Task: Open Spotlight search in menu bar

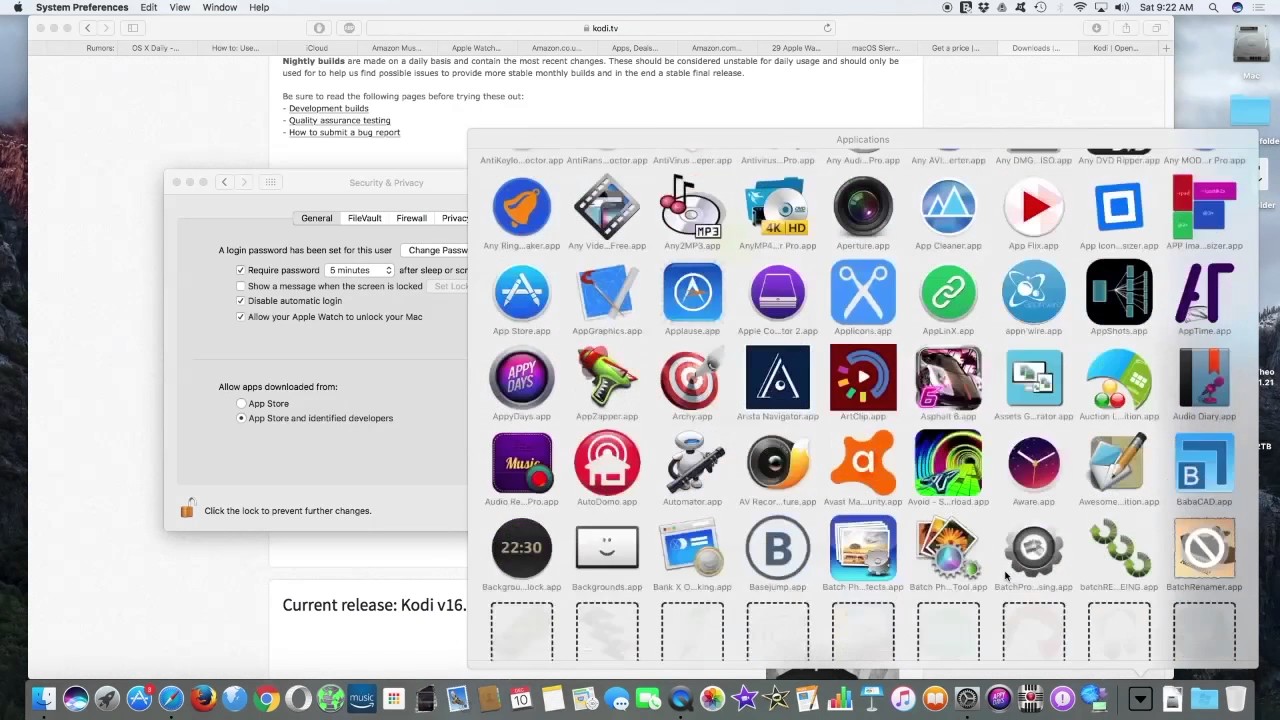Action: pyautogui.click(x=1213, y=7)
